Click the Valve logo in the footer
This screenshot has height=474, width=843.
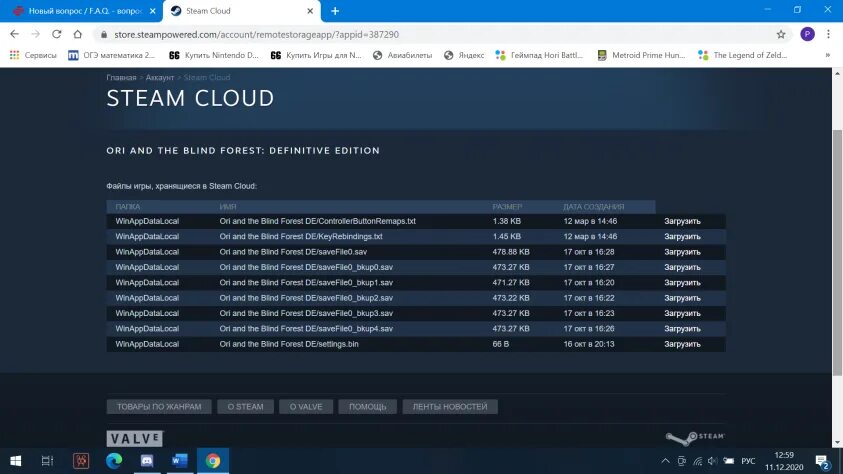coord(134,439)
